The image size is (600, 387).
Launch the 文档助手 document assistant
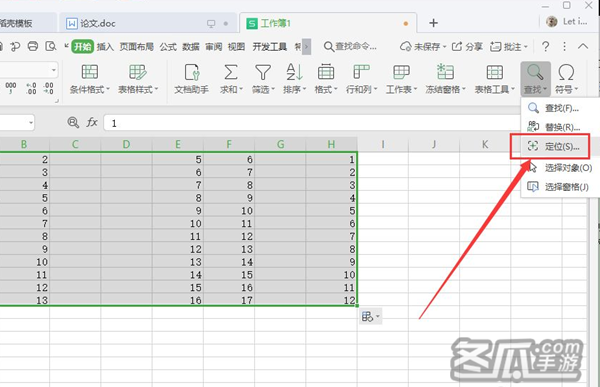coord(191,79)
